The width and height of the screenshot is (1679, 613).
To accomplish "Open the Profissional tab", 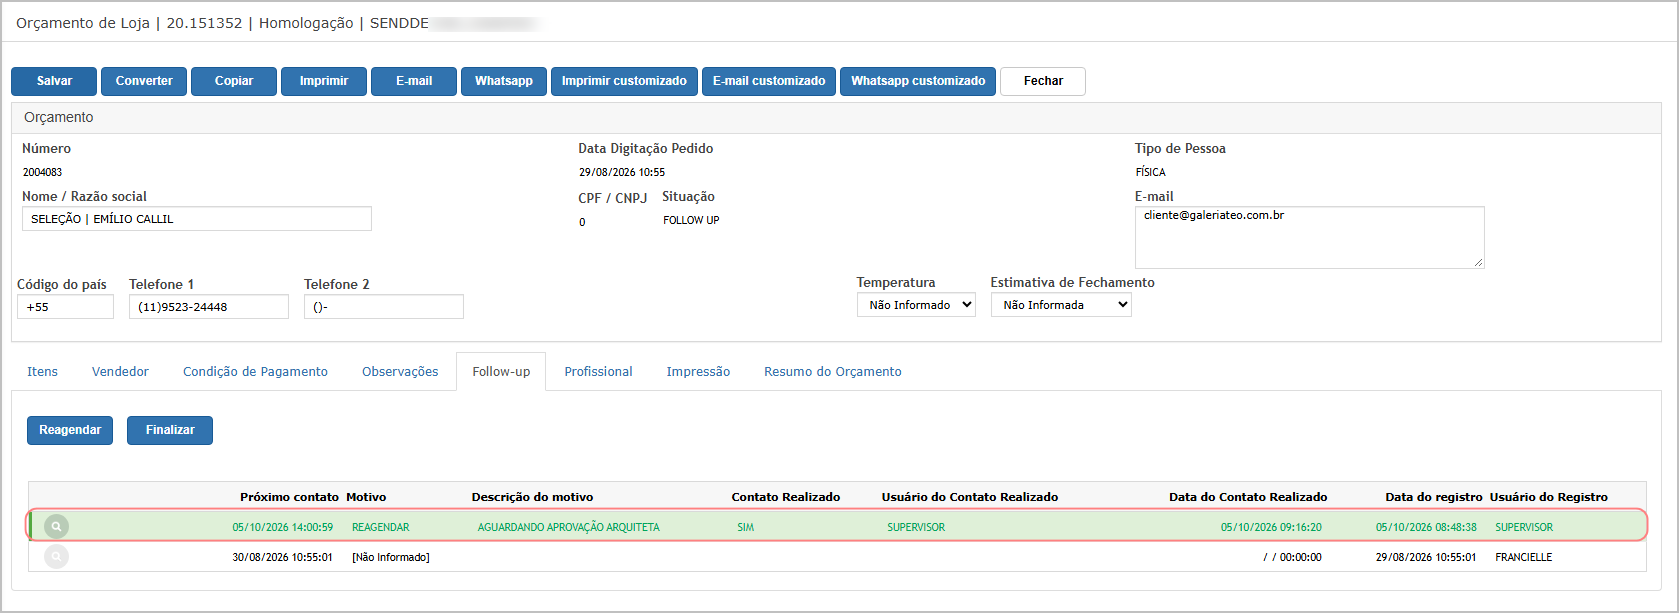I will 598,372.
